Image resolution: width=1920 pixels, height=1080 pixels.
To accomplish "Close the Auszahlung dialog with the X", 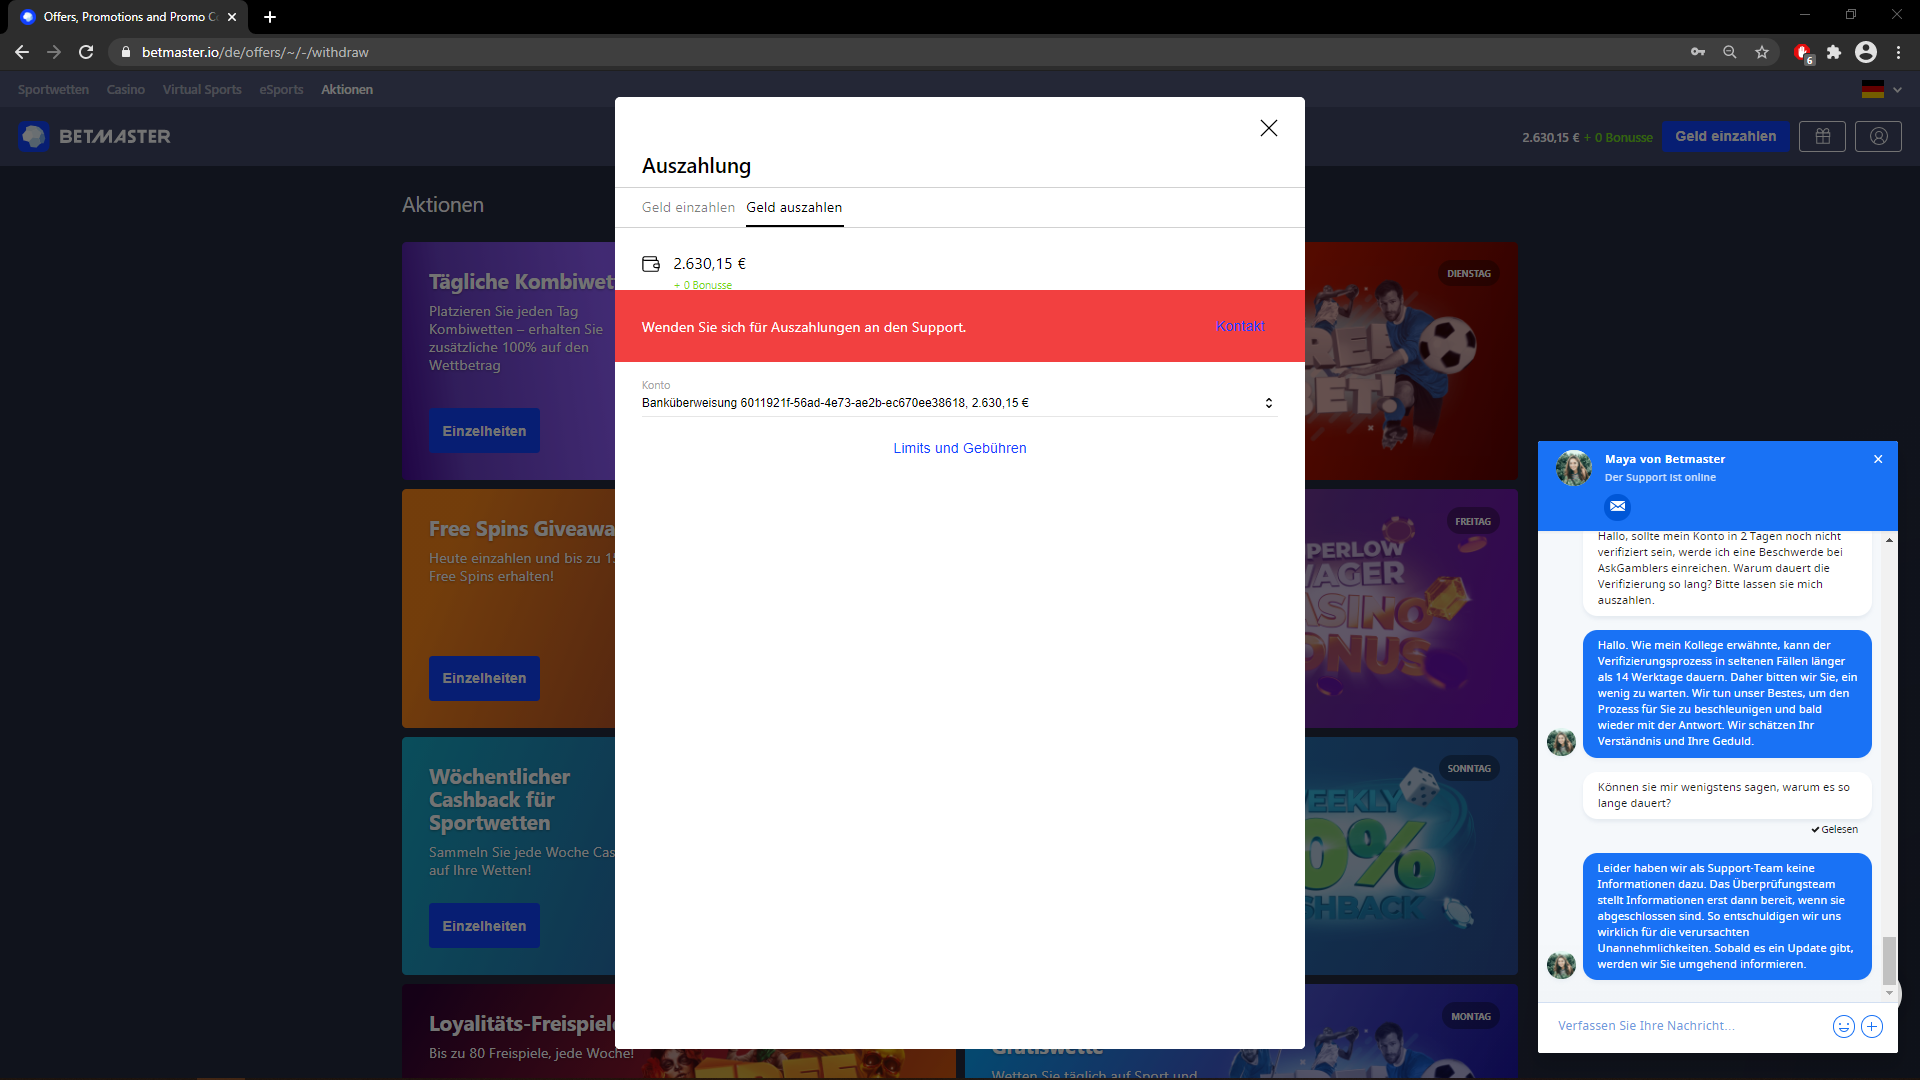I will pos(1268,128).
